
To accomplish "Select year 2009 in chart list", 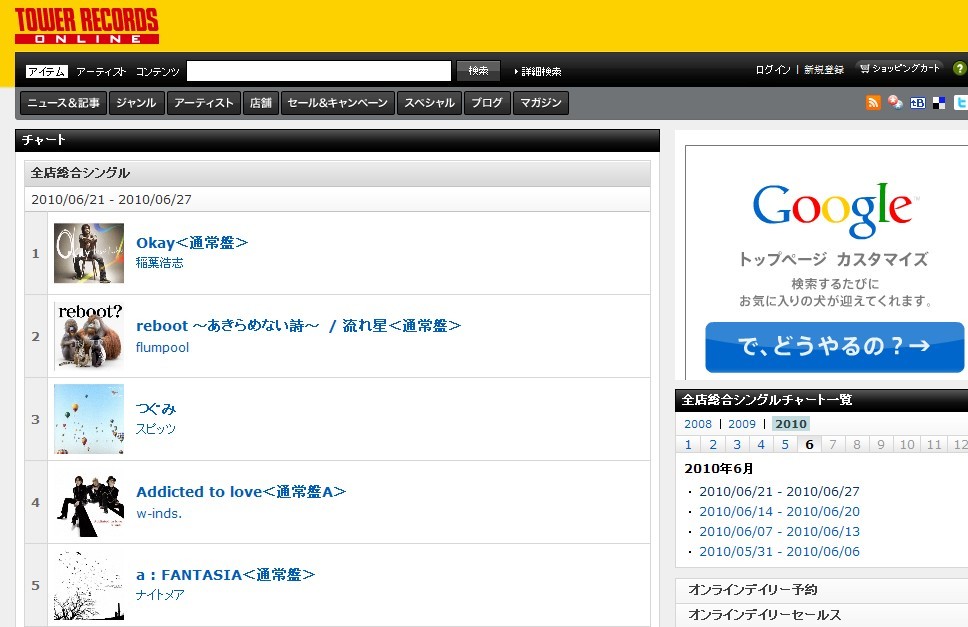I will pos(741,424).
